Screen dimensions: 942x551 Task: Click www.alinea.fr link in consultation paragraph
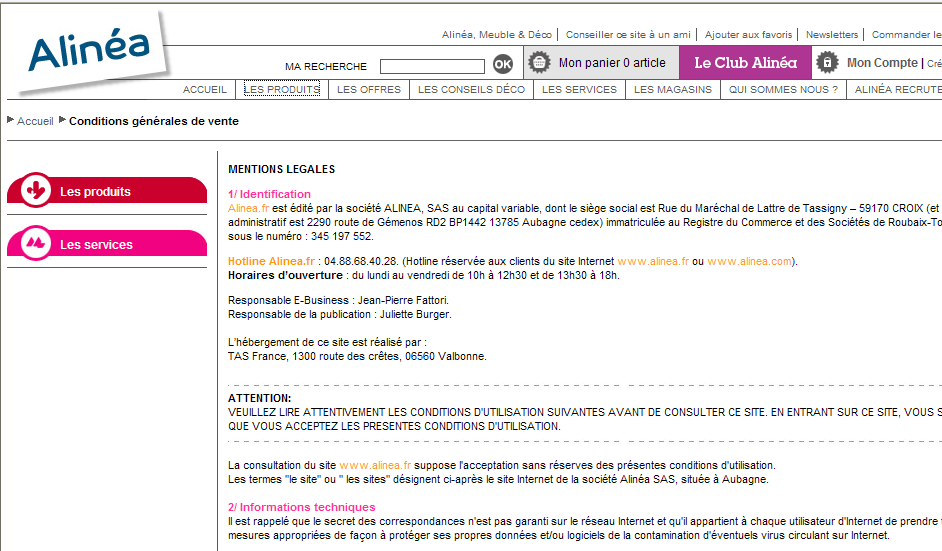(x=375, y=465)
